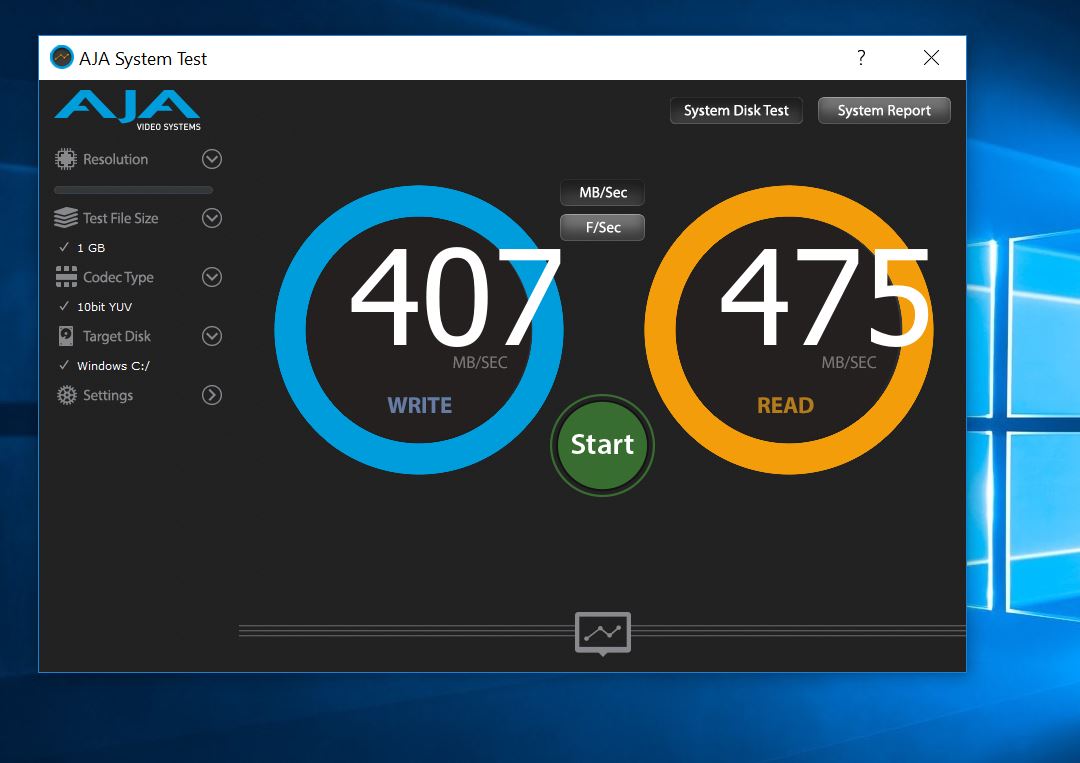Image resolution: width=1080 pixels, height=763 pixels.
Task: Click the resolution progress bar under Resolution
Action: 134,190
